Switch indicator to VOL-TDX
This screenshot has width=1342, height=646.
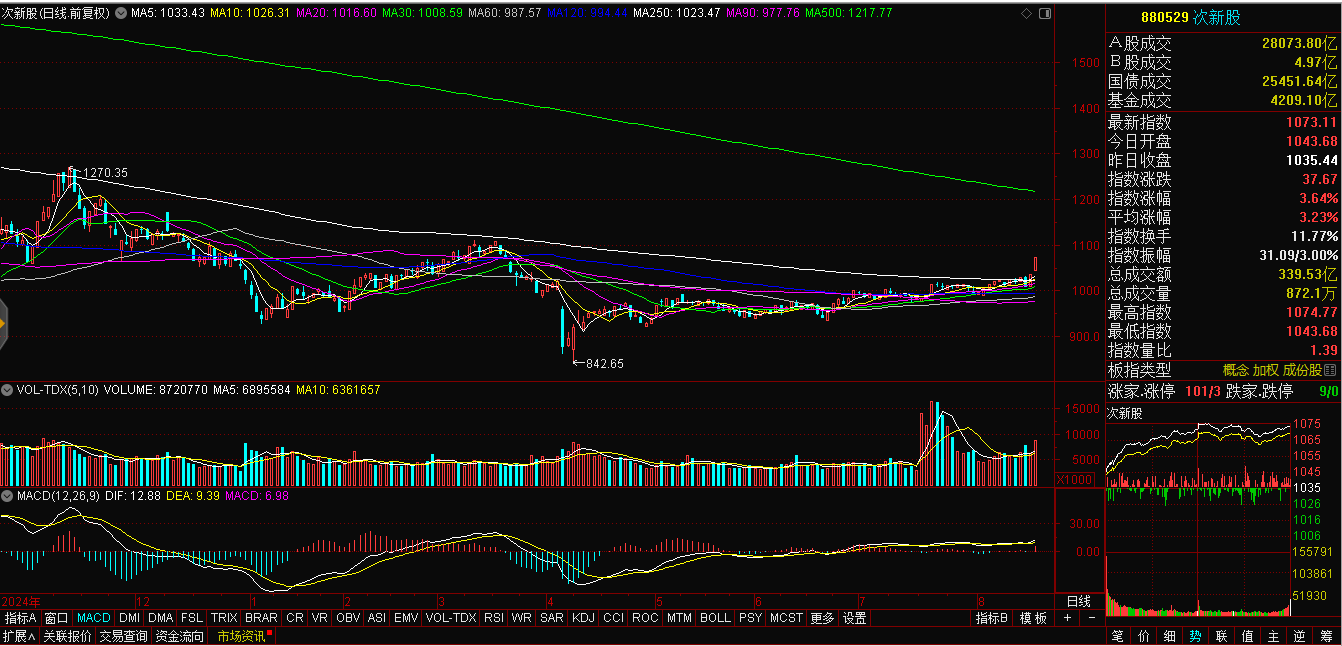pyautogui.click(x=451, y=618)
